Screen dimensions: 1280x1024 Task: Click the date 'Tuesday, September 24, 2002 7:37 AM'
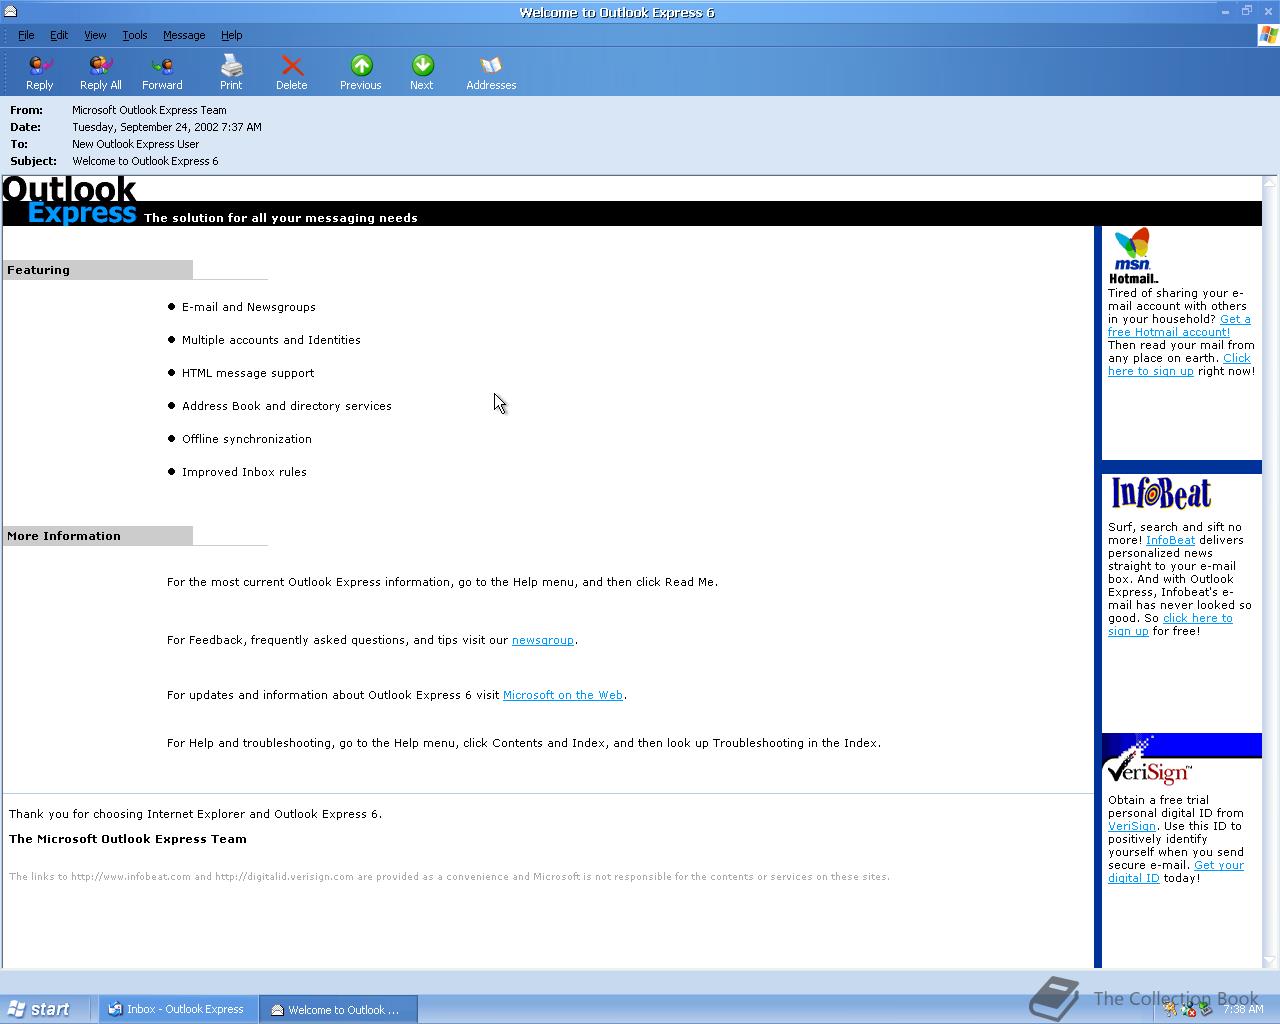coord(167,127)
